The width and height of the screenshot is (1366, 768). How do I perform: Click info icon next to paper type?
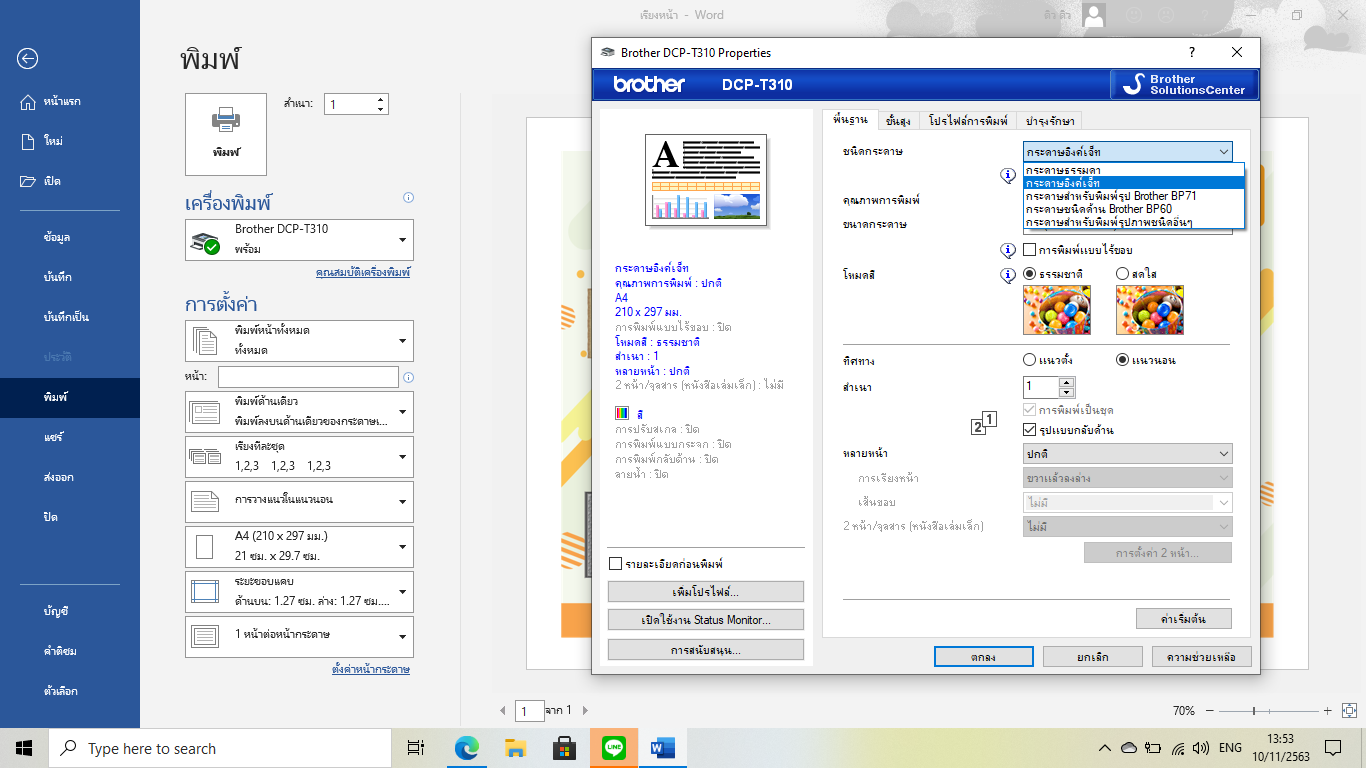point(1009,176)
